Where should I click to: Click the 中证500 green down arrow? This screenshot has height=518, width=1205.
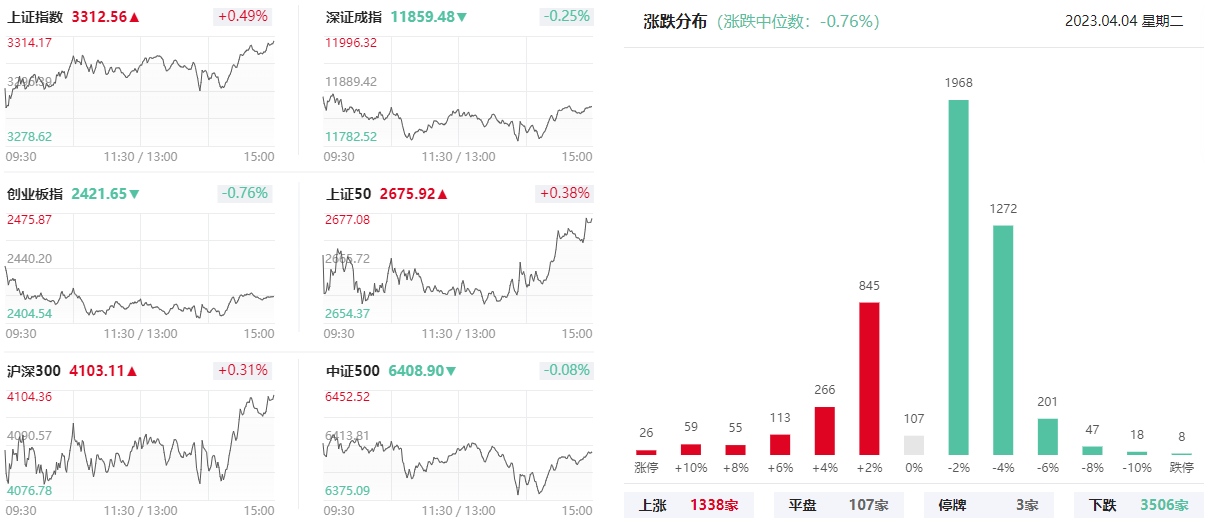point(451,371)
